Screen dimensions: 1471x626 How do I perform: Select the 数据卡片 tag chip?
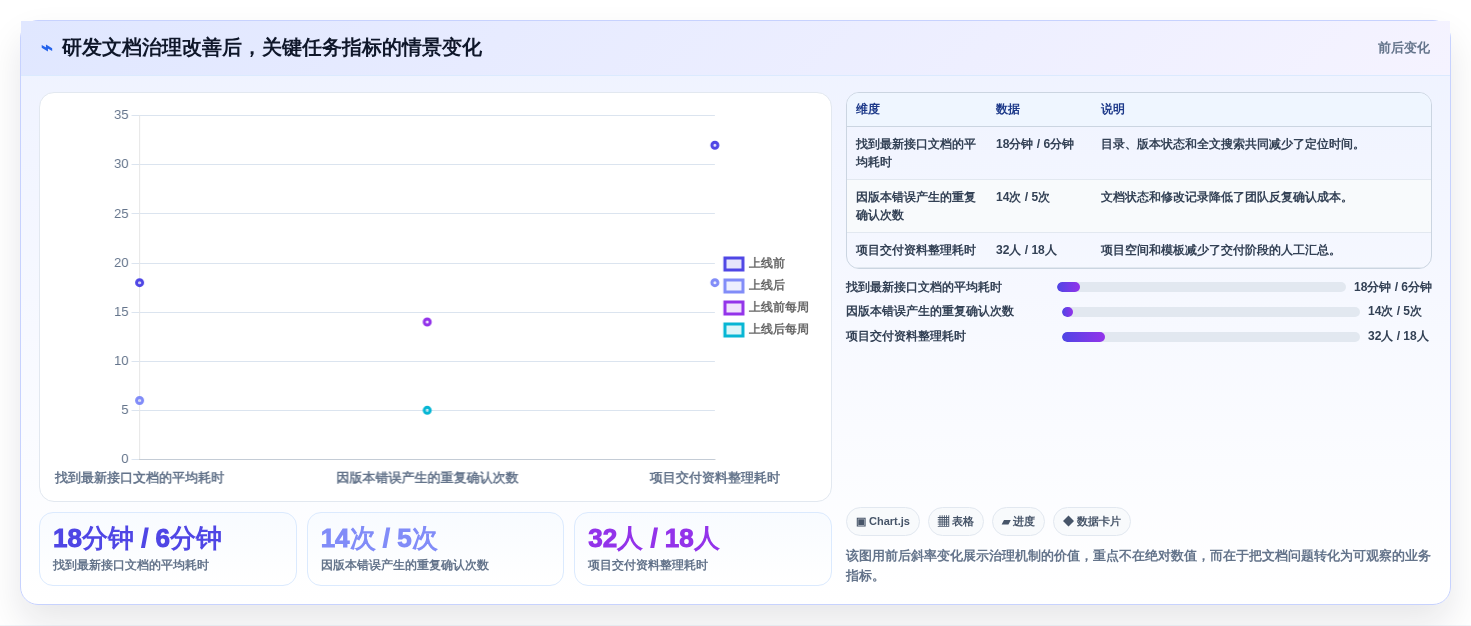pyautogui.click(x=1092, y=522)
